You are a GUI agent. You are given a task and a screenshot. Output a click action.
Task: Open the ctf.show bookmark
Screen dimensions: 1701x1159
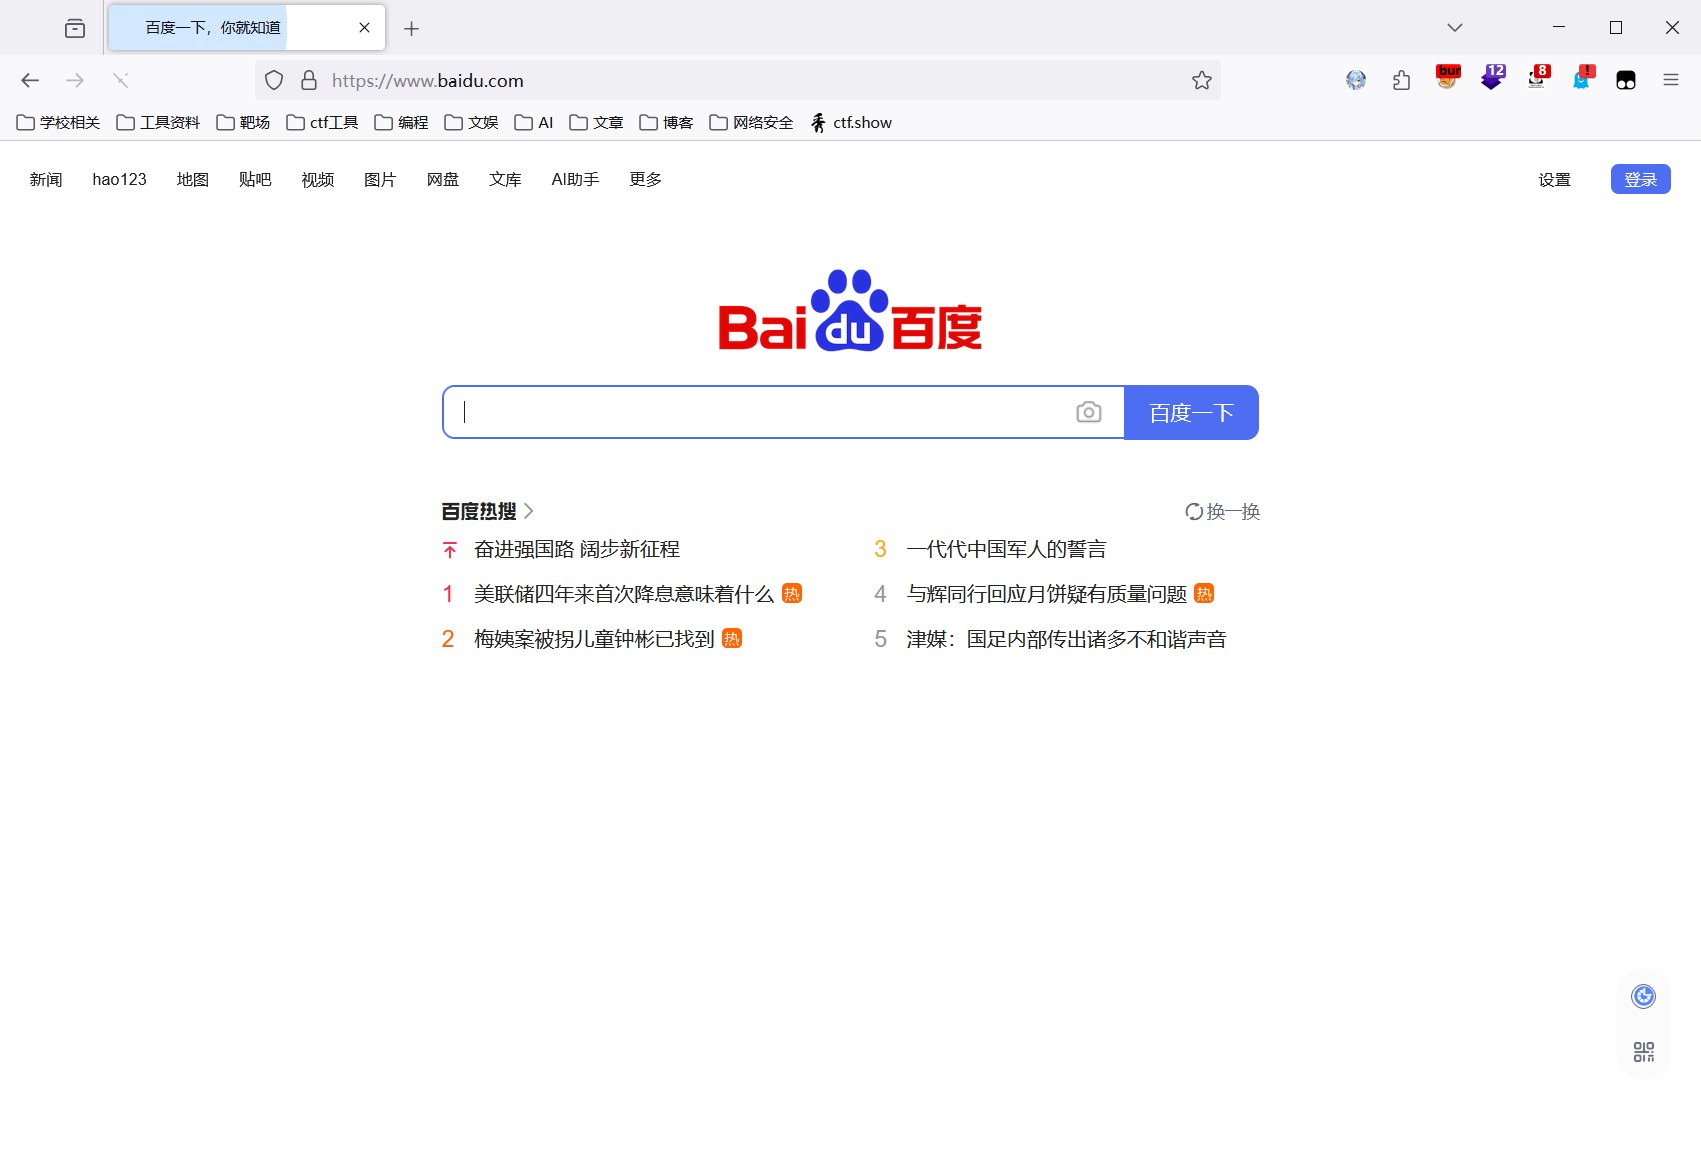[851, 122]
